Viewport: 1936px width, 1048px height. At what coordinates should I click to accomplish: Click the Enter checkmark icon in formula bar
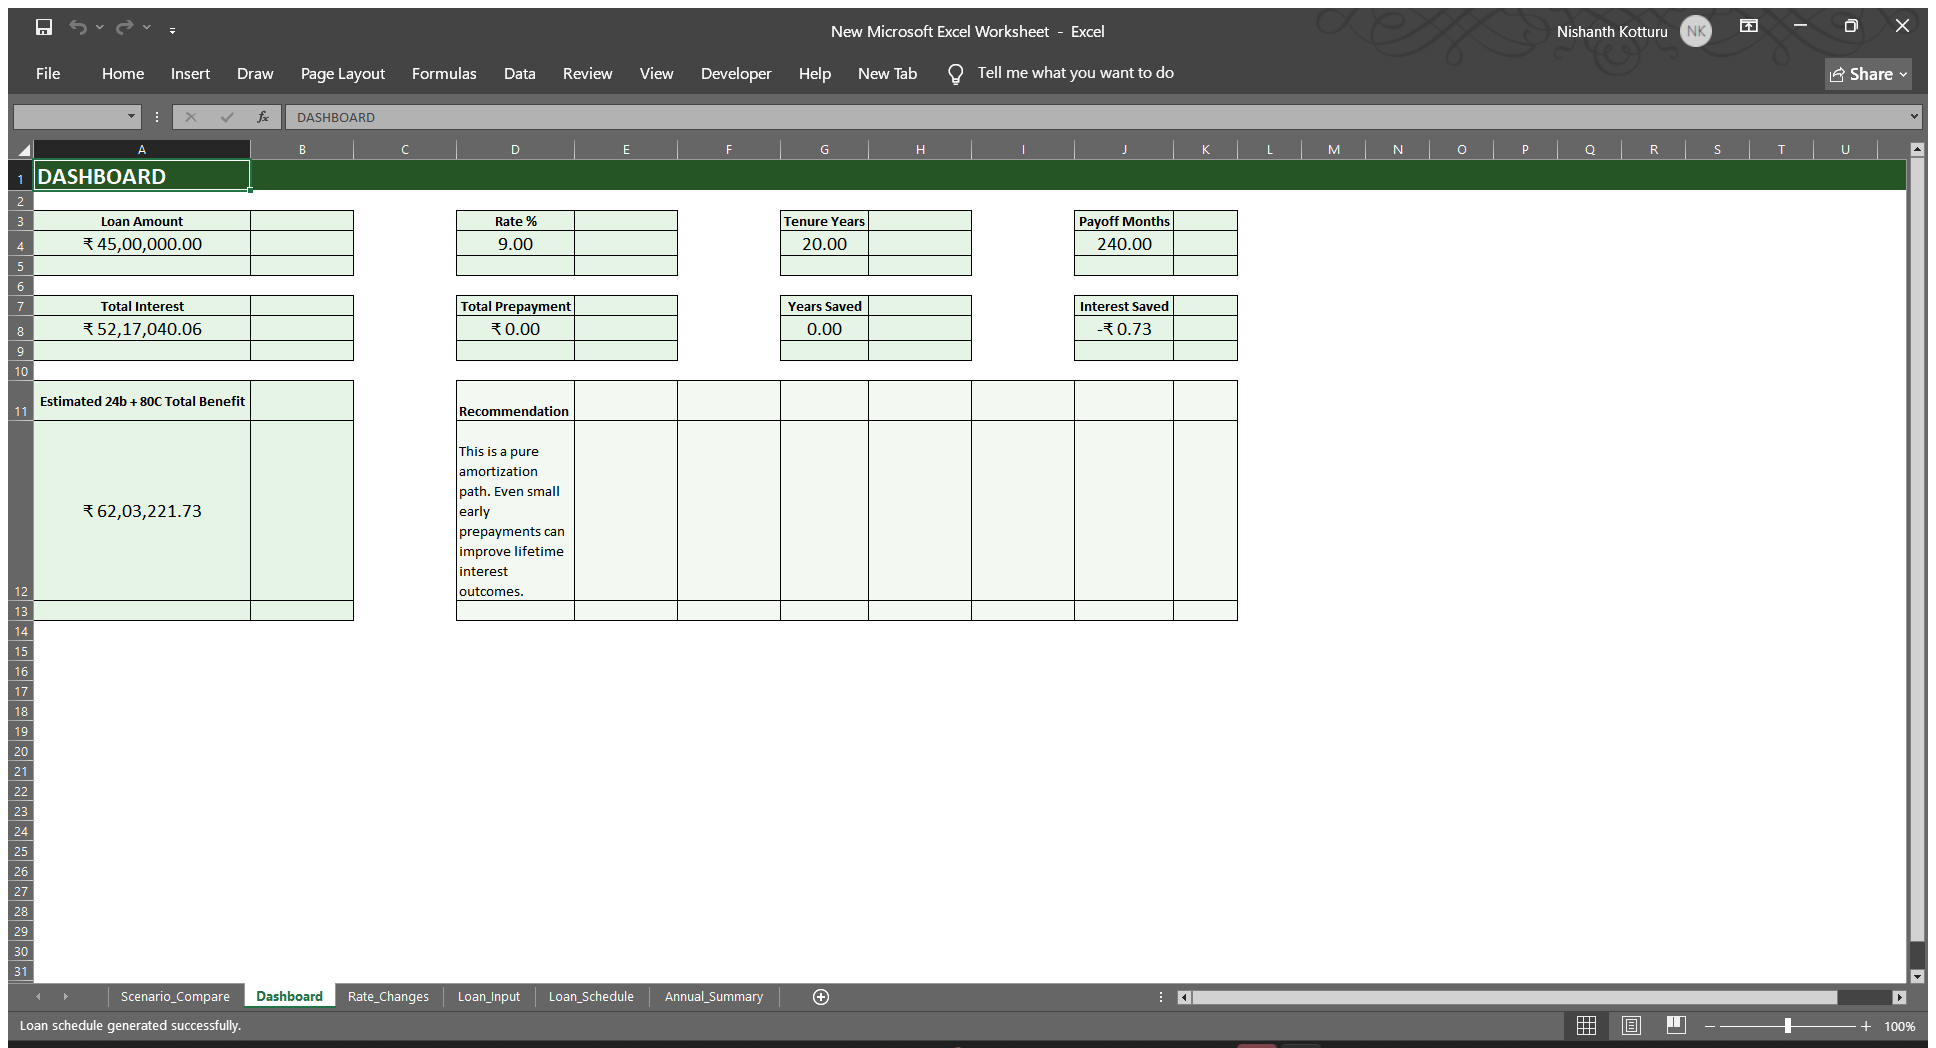tap(227, 117)
